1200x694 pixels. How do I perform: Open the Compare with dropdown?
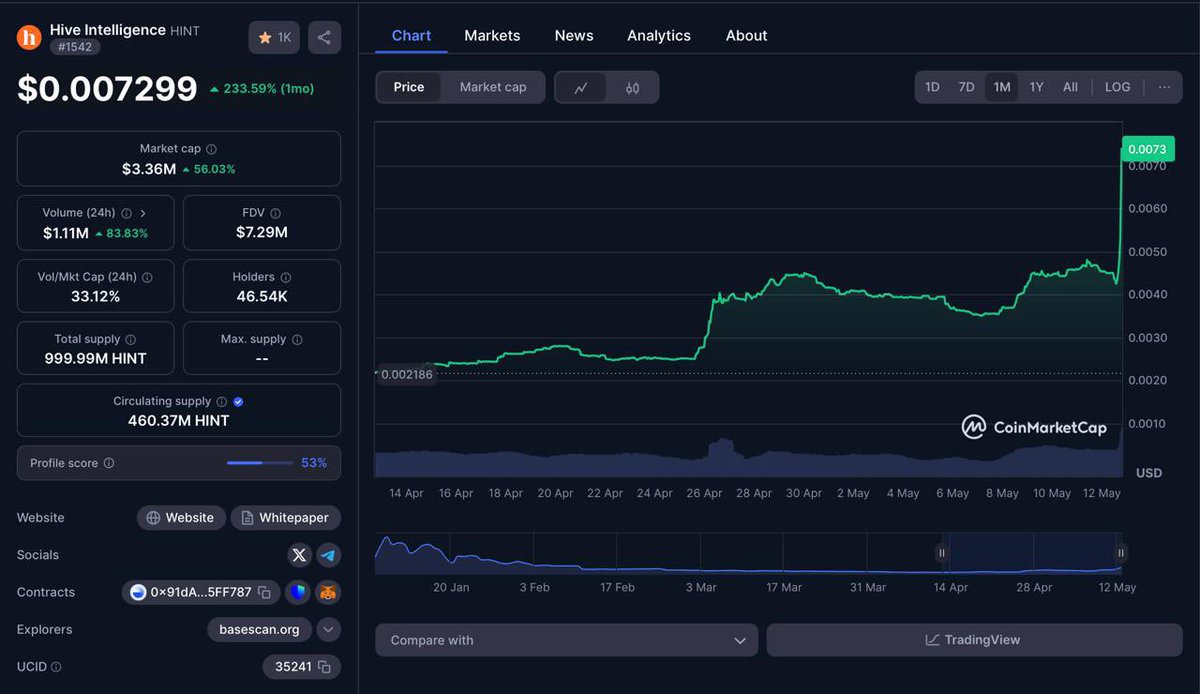click(x=566, y=639)
